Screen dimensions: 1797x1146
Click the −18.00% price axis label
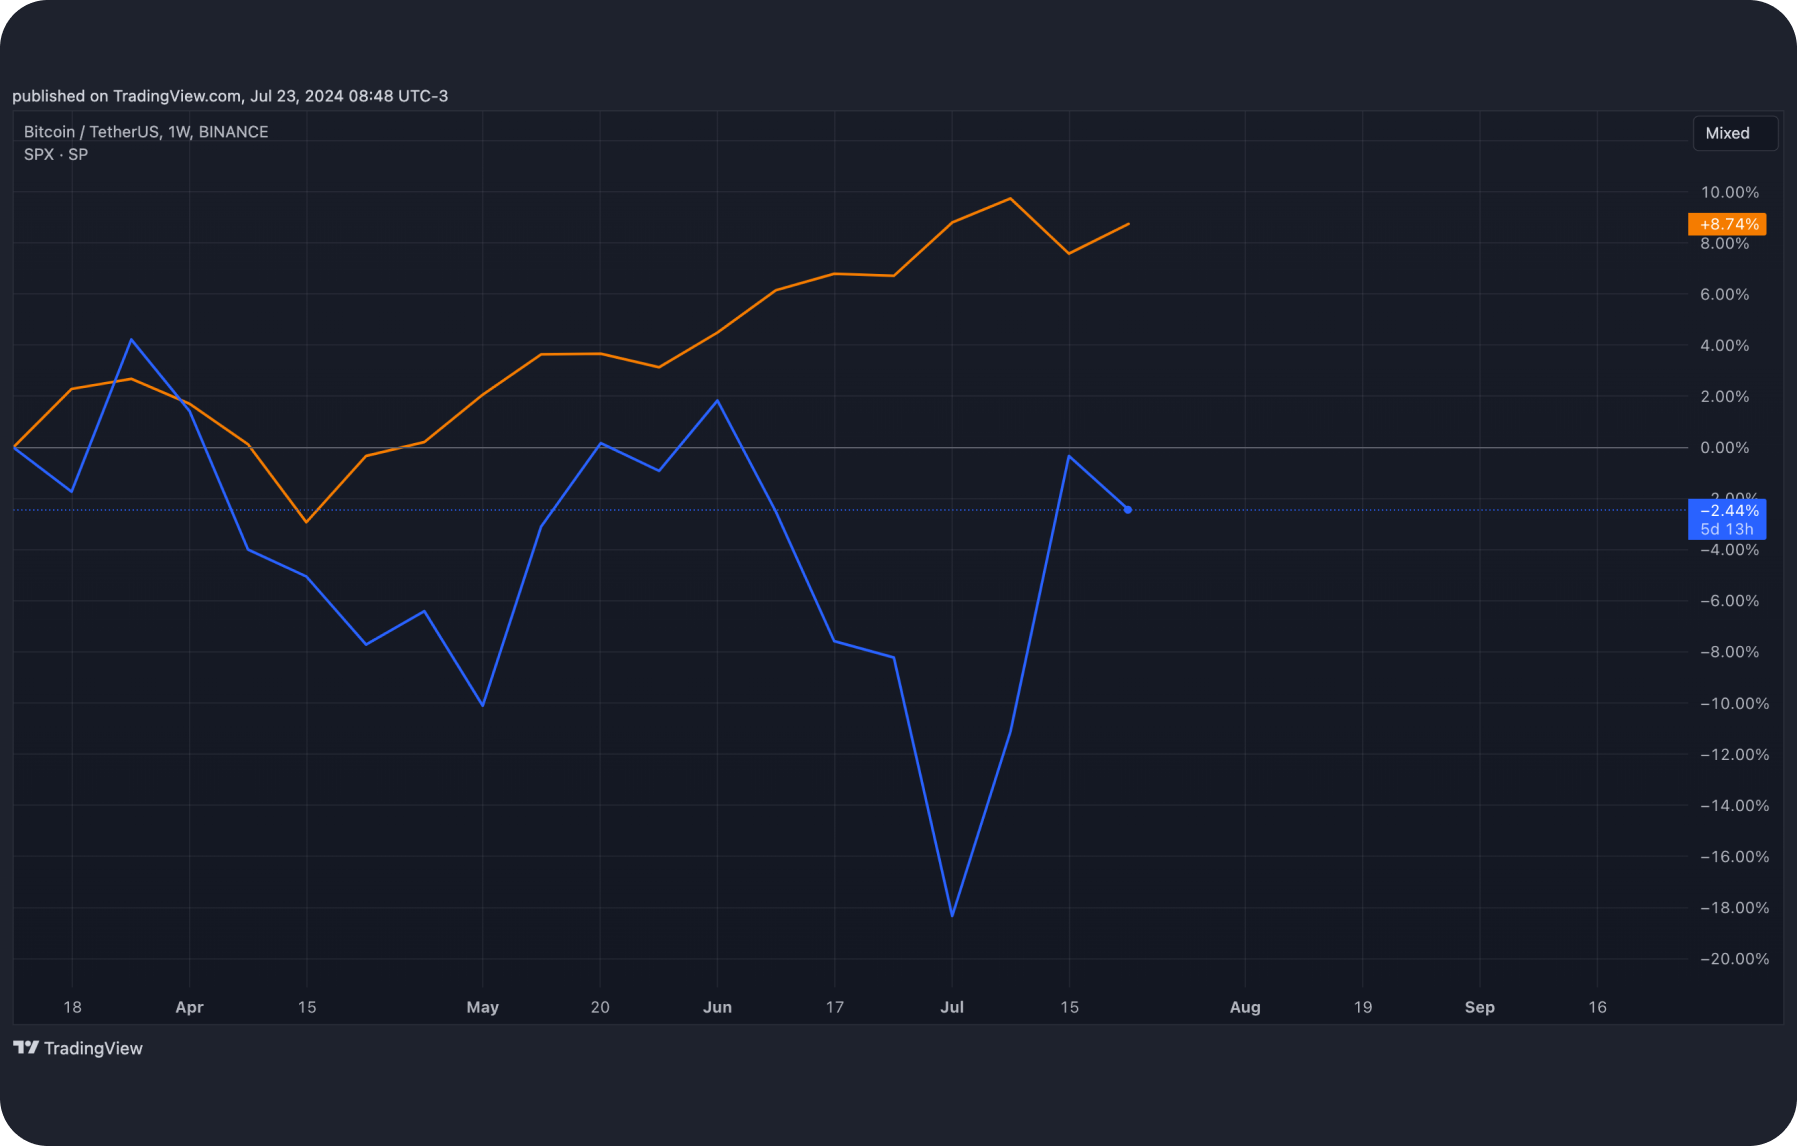point(1735,907)
